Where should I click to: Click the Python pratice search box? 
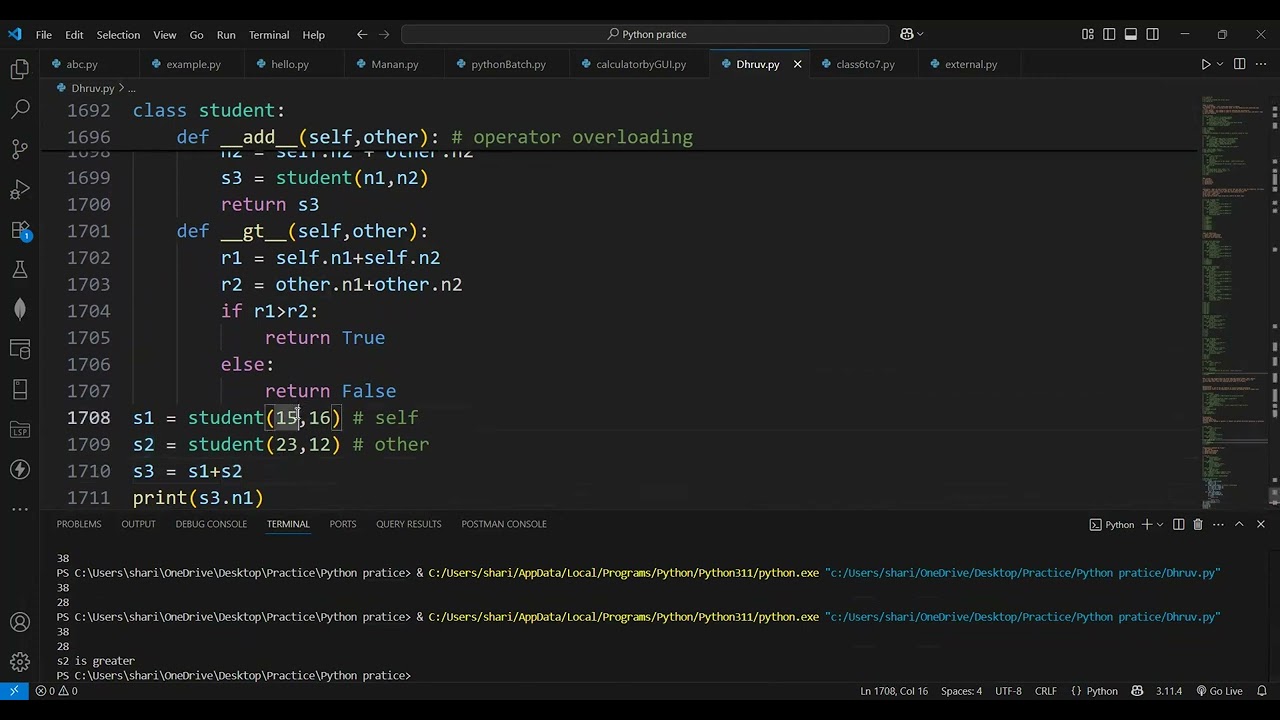[645, 34]
